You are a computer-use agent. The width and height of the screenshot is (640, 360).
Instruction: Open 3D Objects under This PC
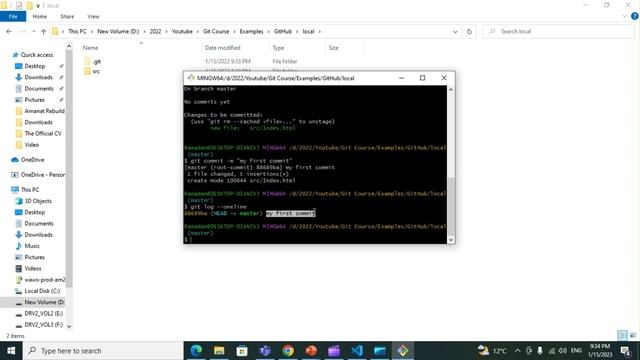pyautogui.click(x=38, y=201)
